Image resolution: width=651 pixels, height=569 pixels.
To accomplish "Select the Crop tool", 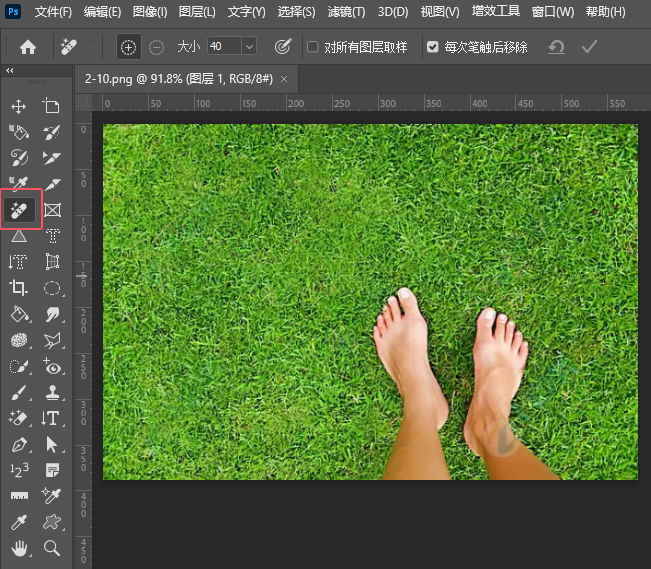I will click(19, 287).
